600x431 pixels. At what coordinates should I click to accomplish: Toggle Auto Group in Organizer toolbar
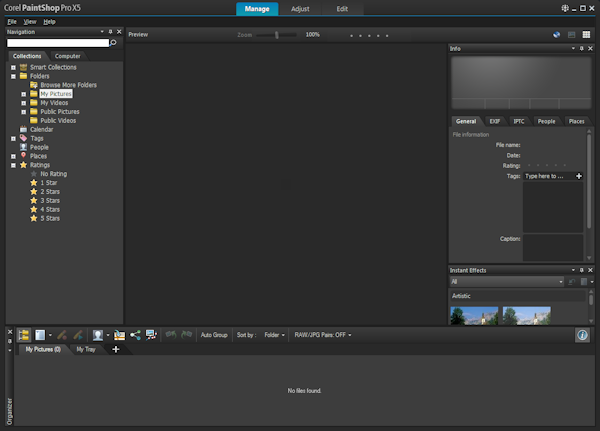click(214, 335)
